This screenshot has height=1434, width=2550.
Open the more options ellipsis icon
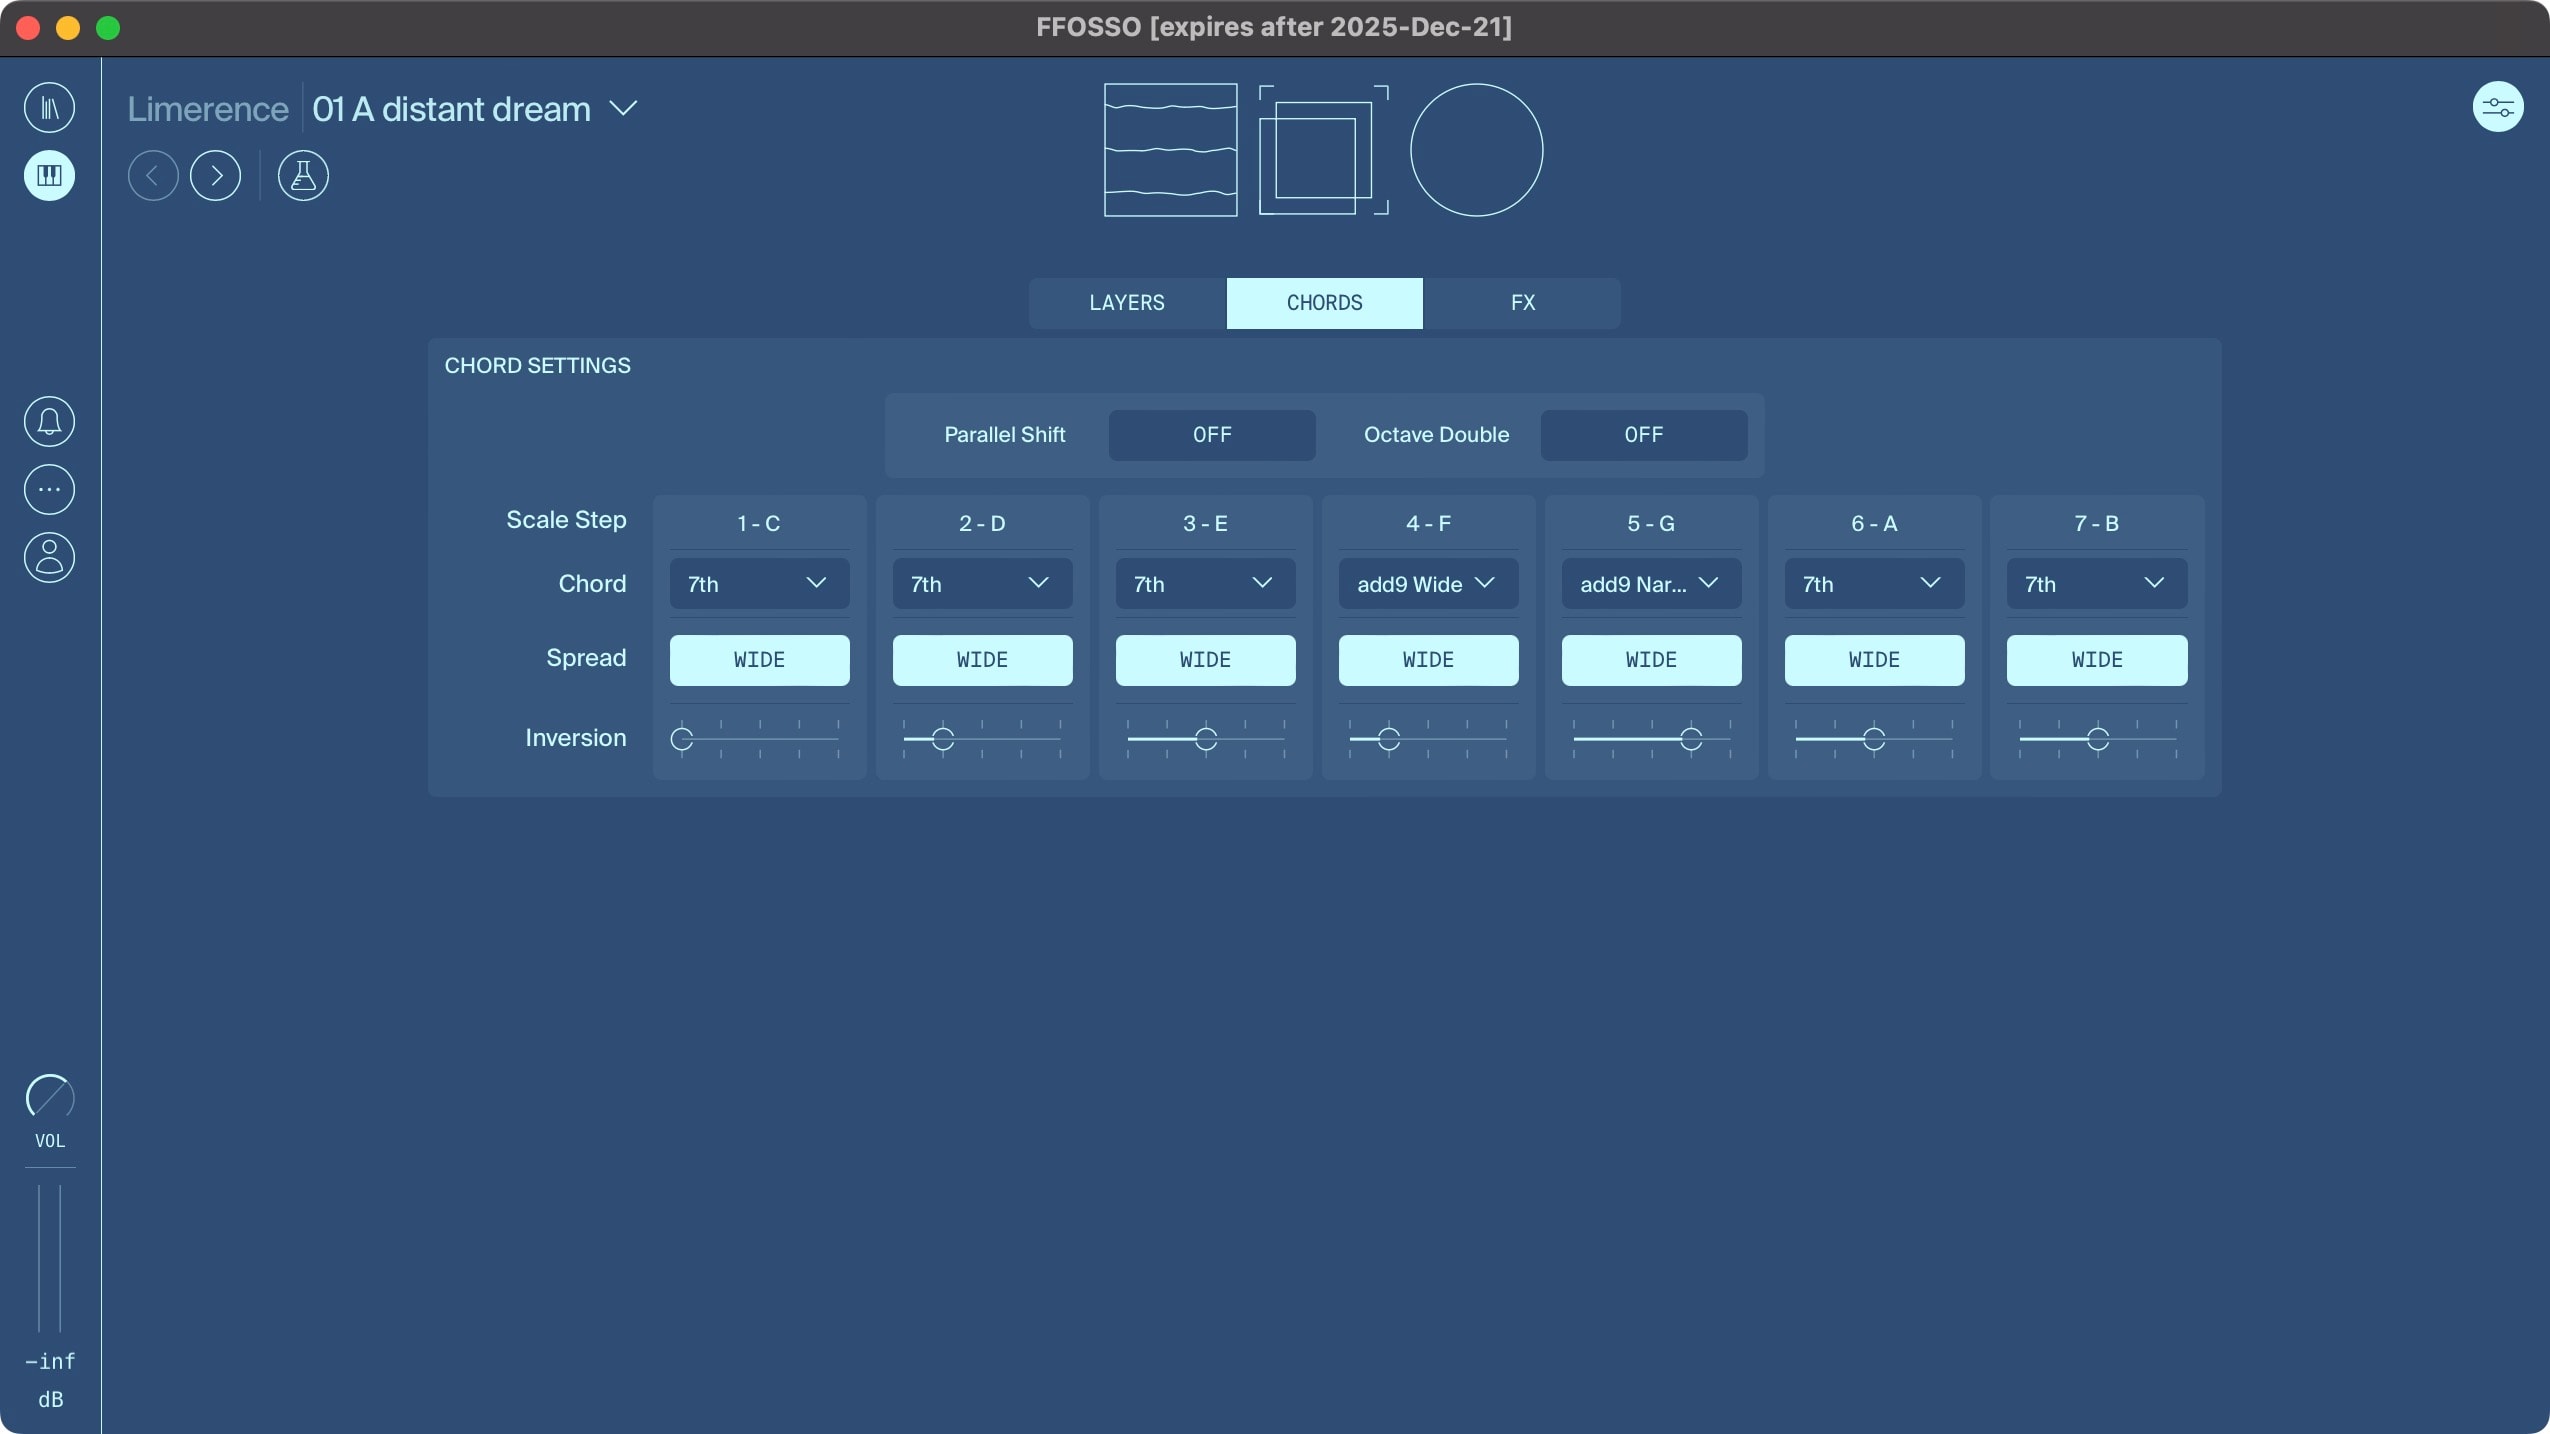tap(48, 489)
